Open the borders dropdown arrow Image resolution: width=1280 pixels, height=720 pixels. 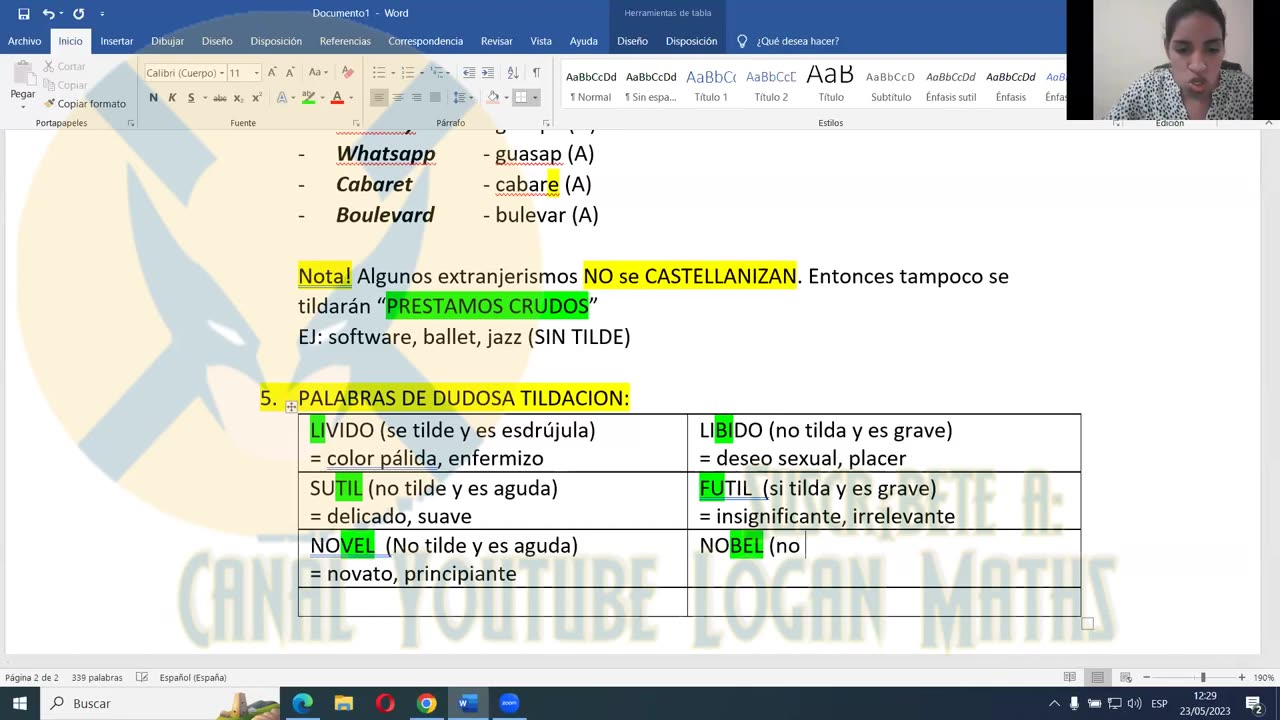click(x=535, y=97)
